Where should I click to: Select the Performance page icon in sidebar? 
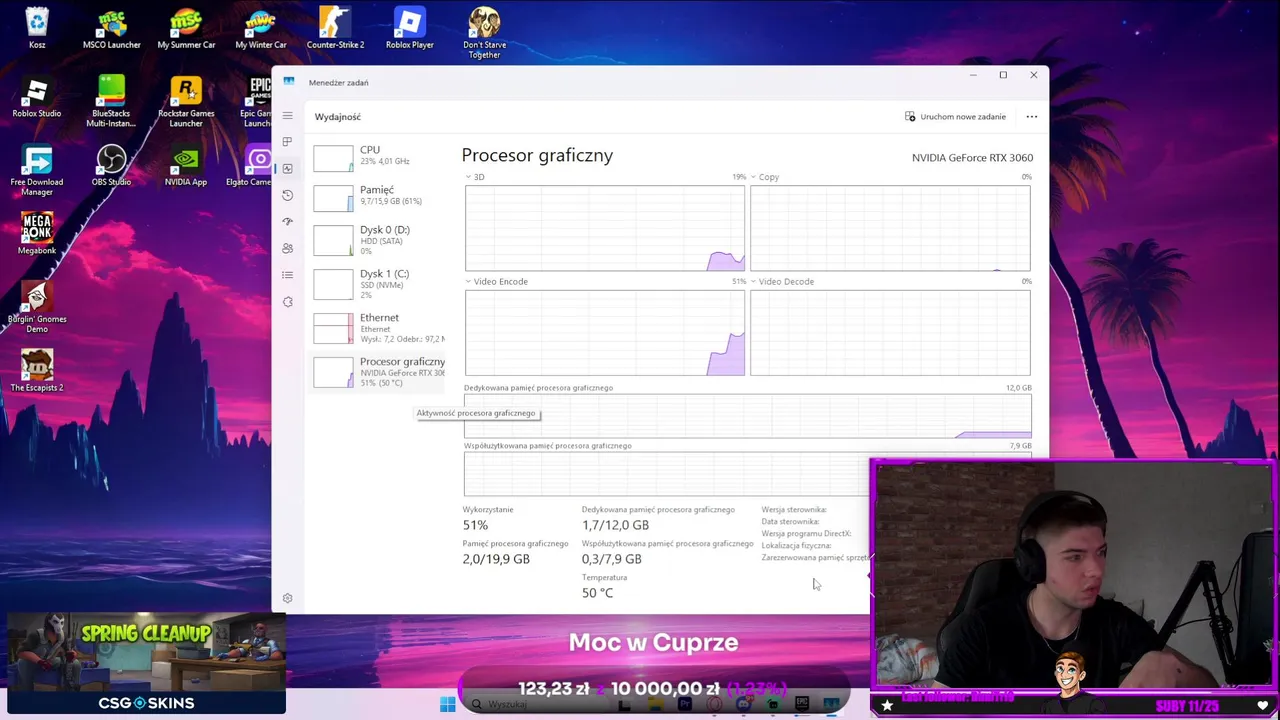click(287, 168)
